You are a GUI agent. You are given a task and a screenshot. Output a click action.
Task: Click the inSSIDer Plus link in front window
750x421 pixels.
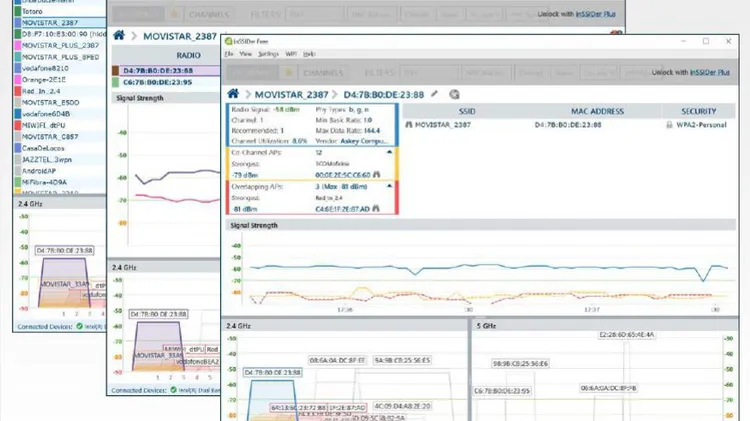709,72
